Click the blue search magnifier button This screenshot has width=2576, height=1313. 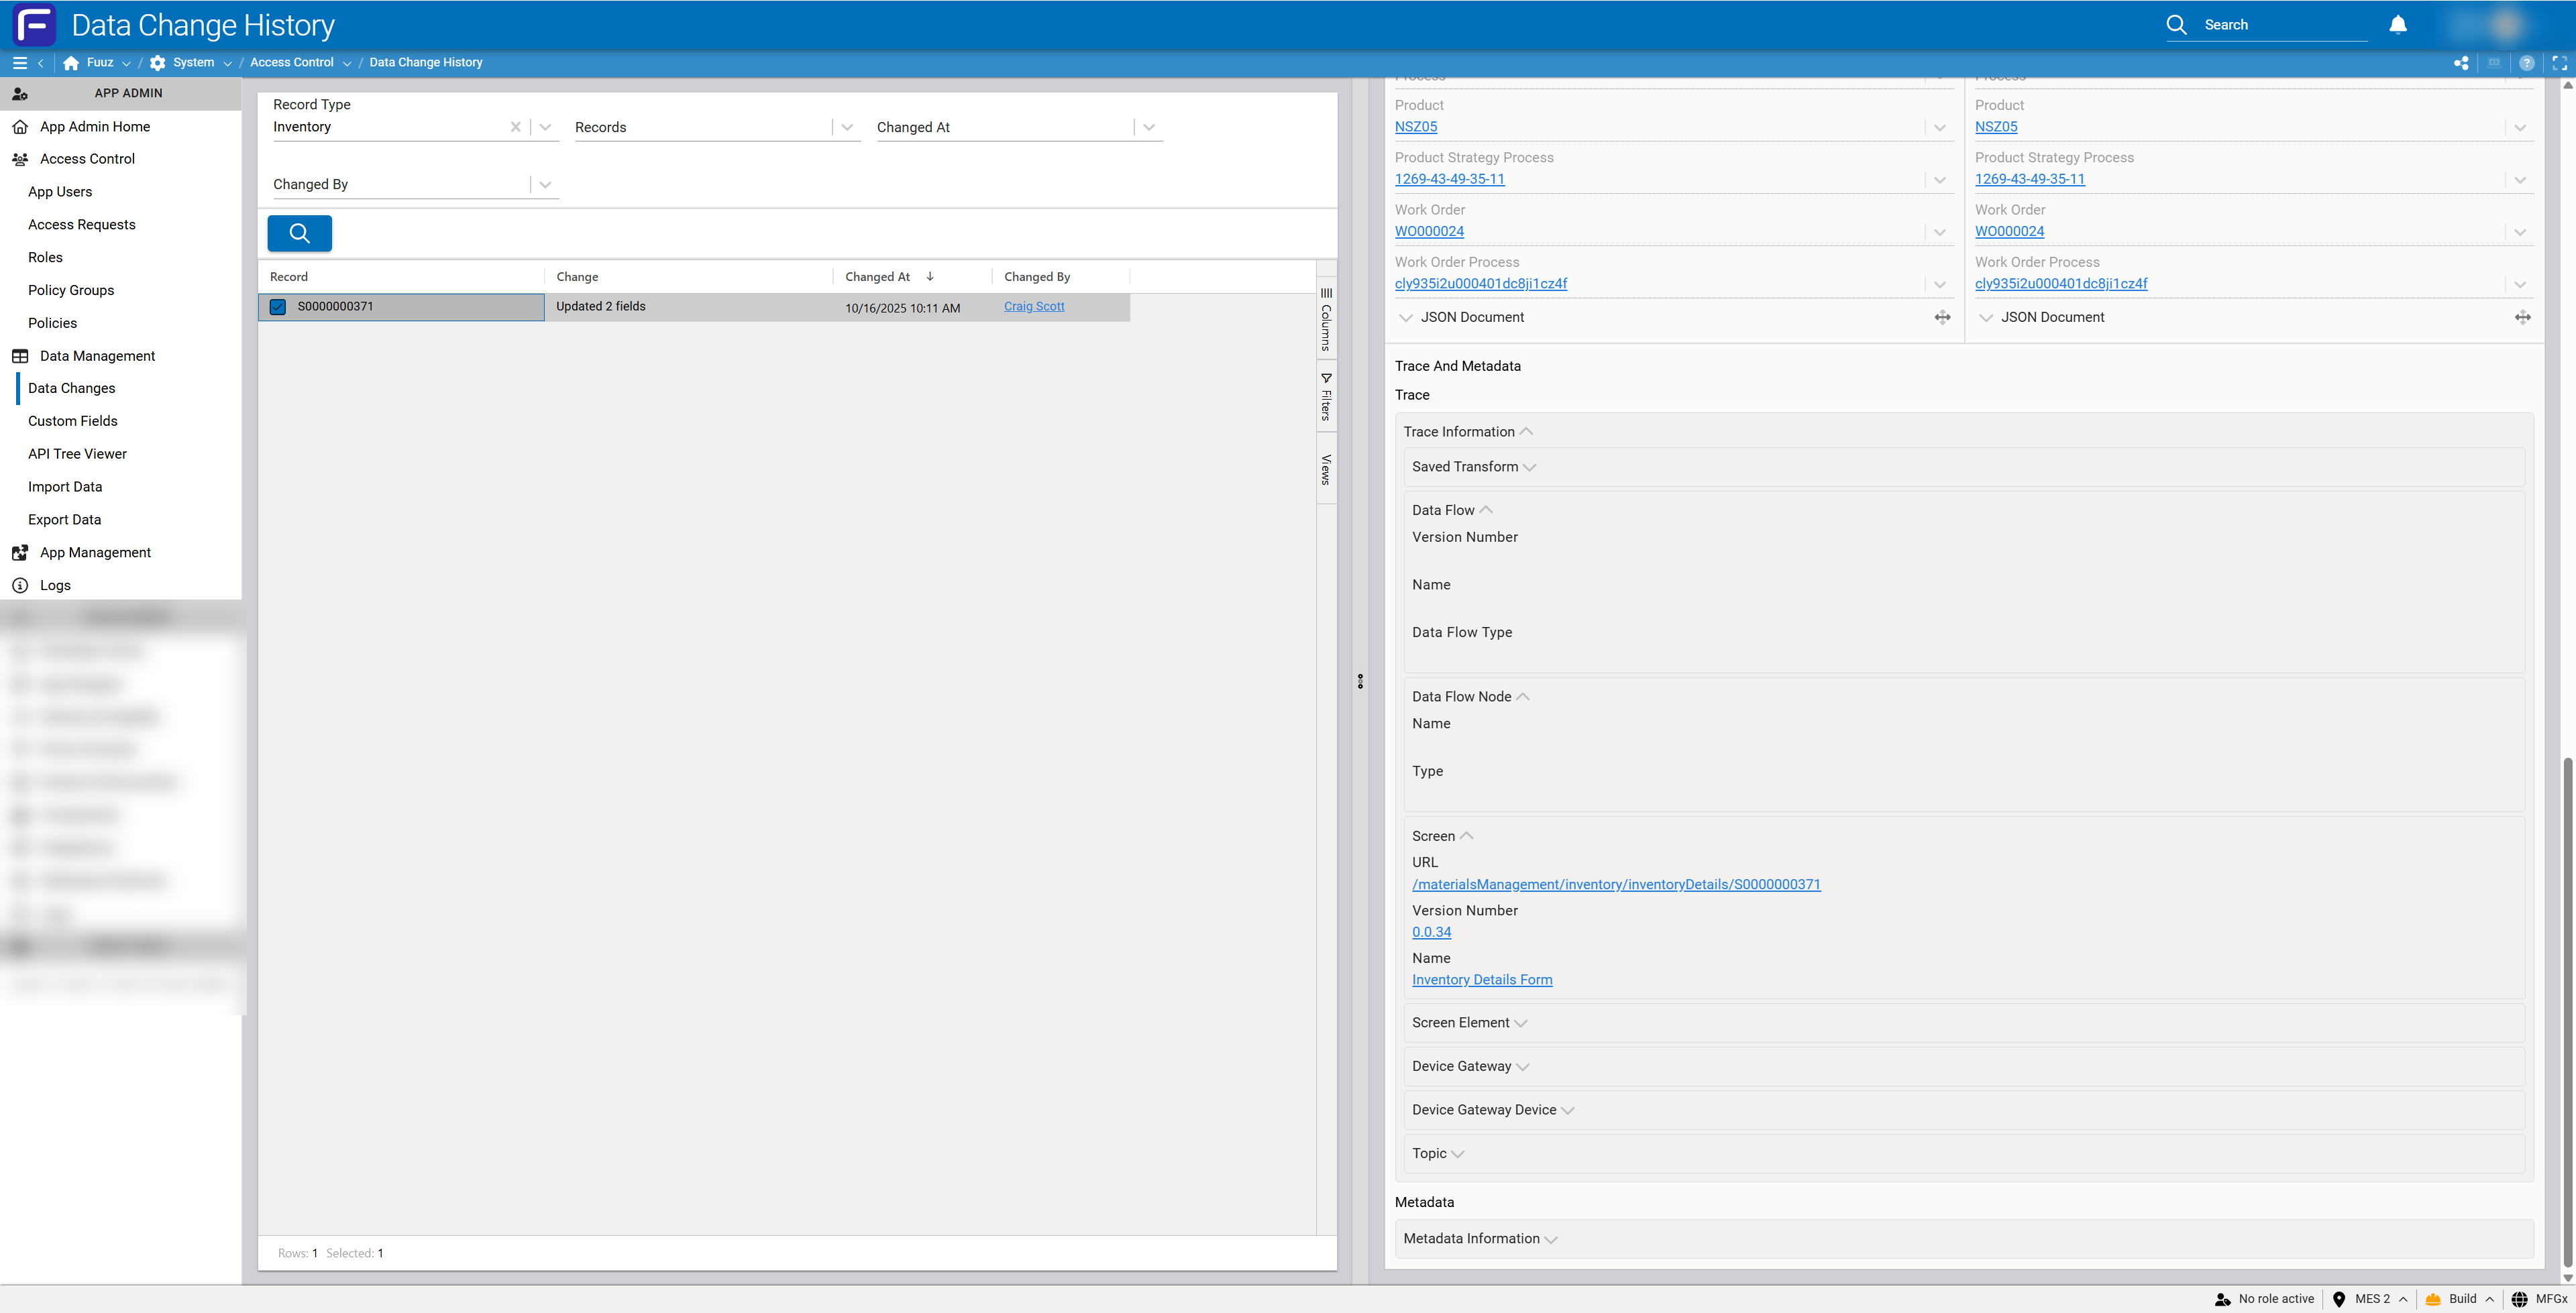pos(299,233)
